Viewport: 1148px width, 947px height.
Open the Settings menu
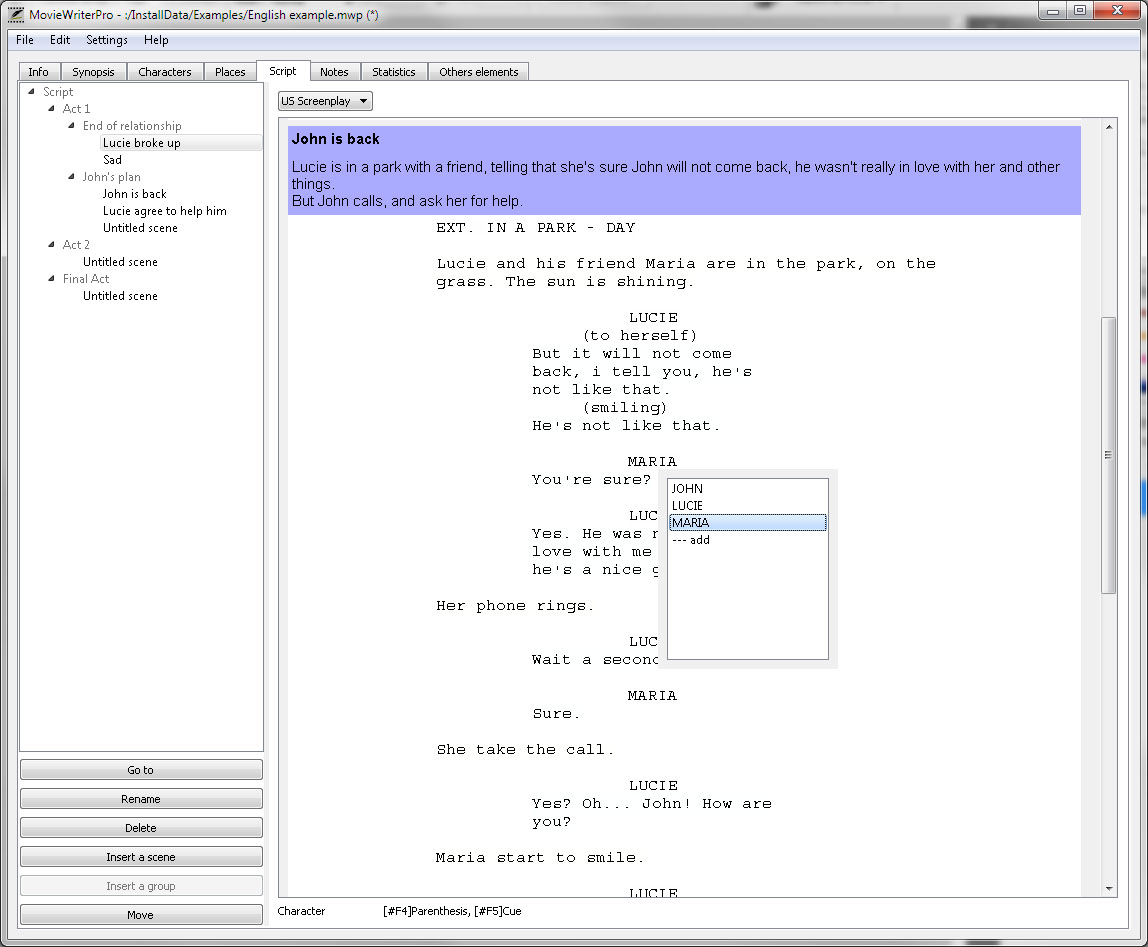tap(106, 40)
